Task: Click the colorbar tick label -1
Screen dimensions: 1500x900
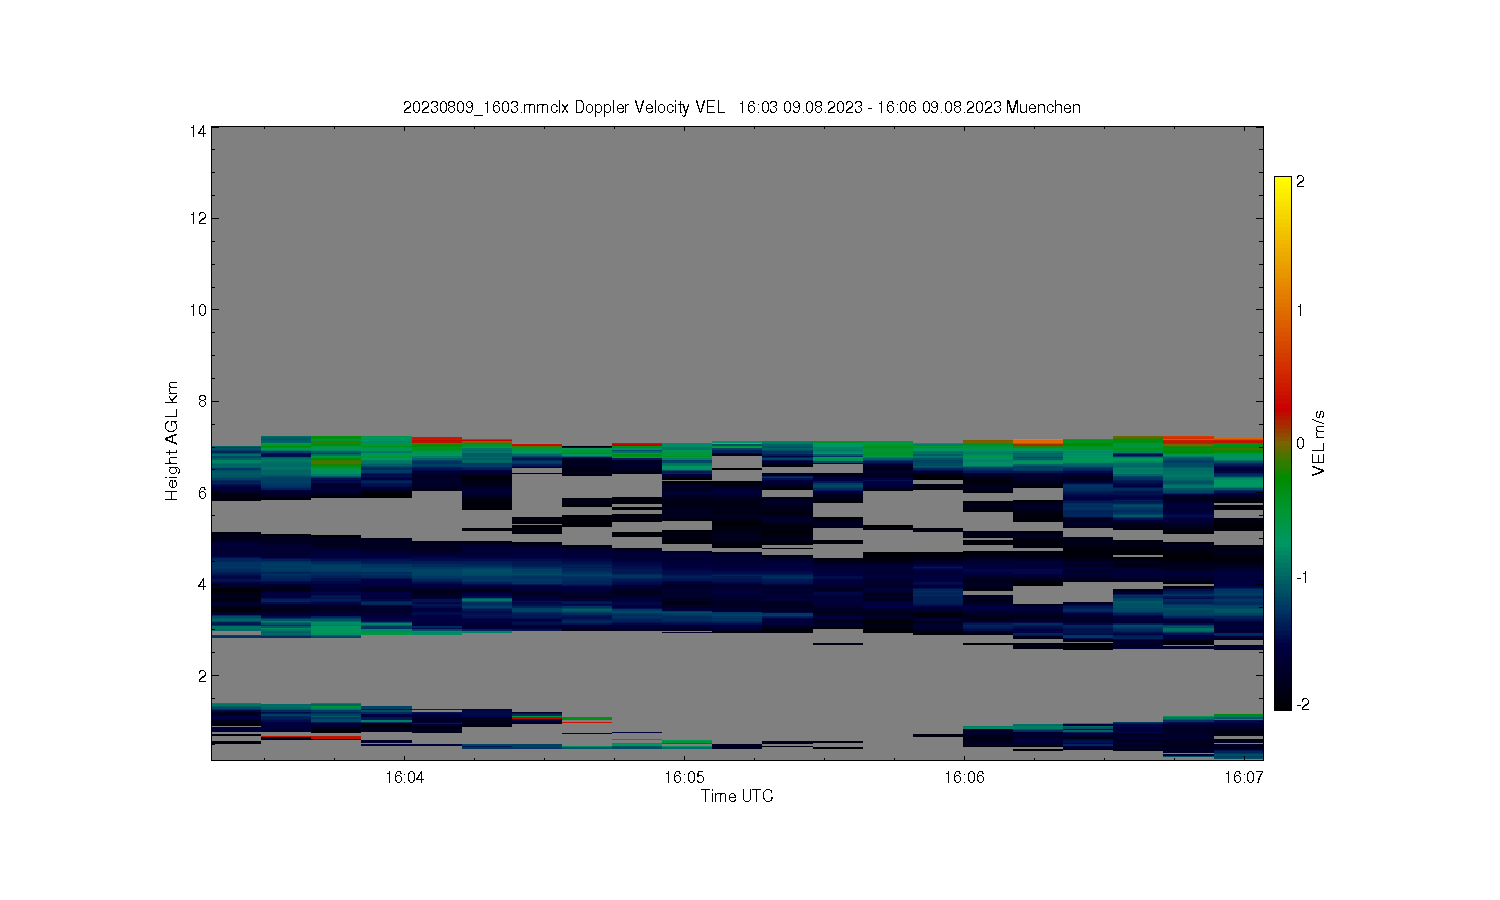Action: (x=1302, y=577)
